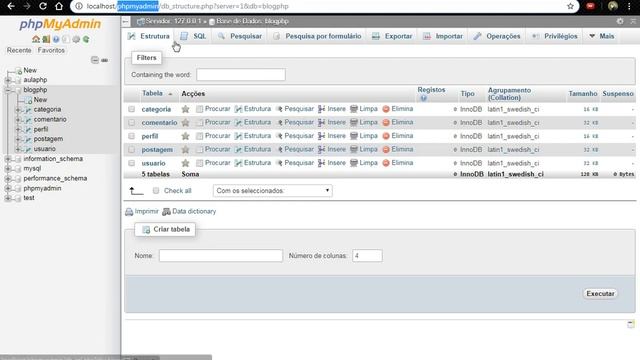640x360 pixels.
Task: Click Insere for the perfil table
Action: (332, 136)
